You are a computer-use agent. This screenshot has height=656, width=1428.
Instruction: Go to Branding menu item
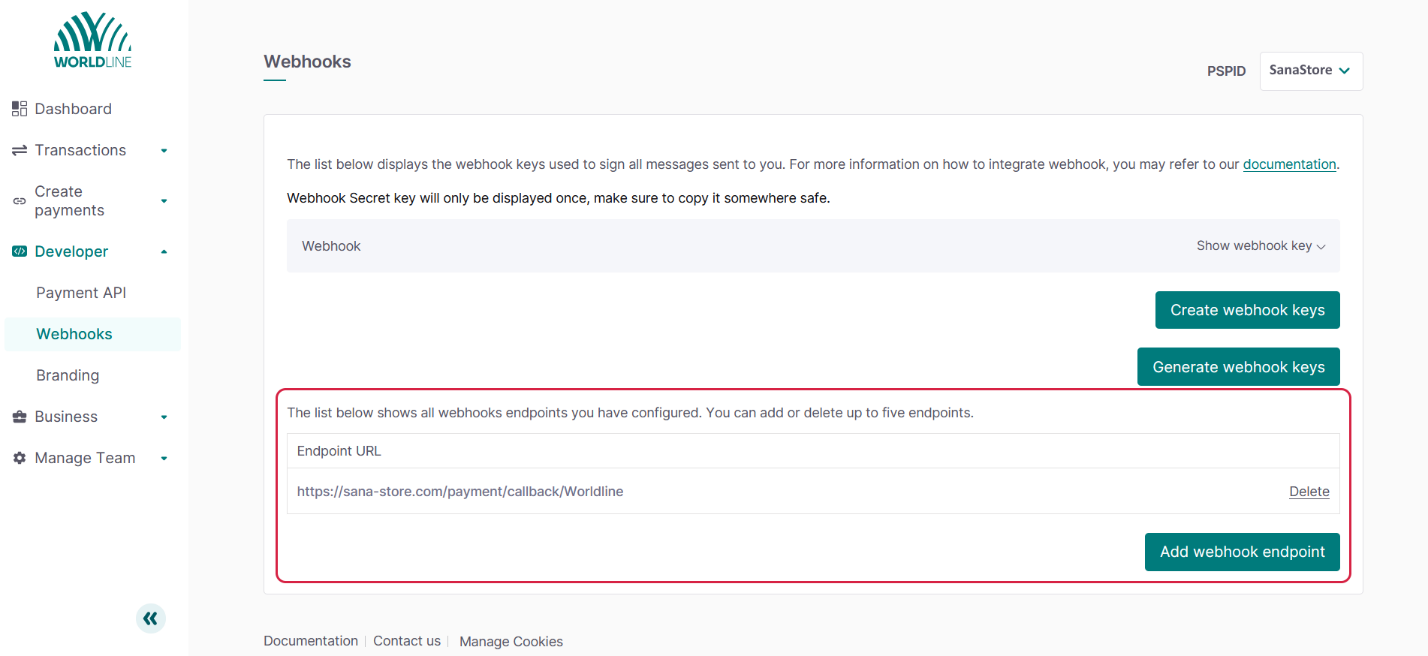(68, 375)
